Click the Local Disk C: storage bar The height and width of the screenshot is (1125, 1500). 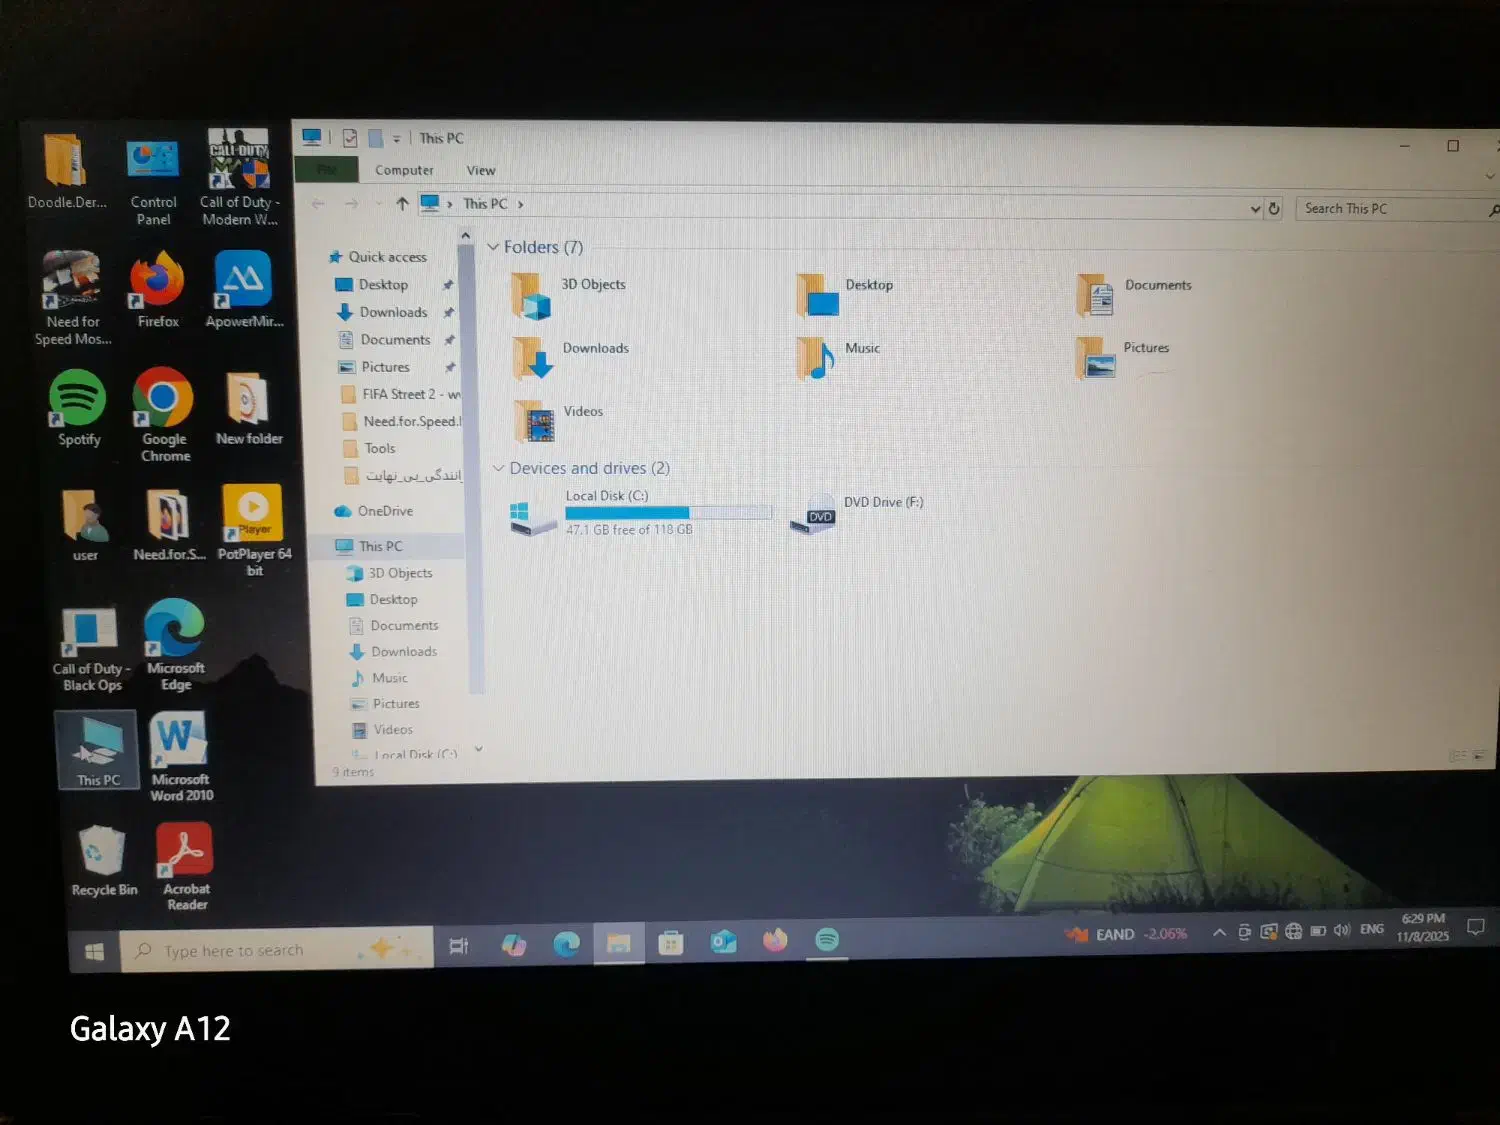pyautogui.click(x=667, y=513)
